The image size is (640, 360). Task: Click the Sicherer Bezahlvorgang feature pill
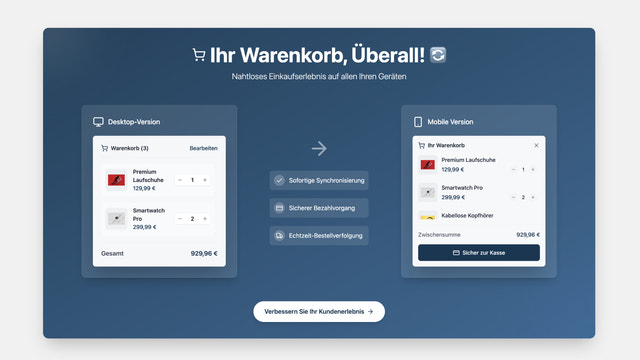click(x=319, y=208)
